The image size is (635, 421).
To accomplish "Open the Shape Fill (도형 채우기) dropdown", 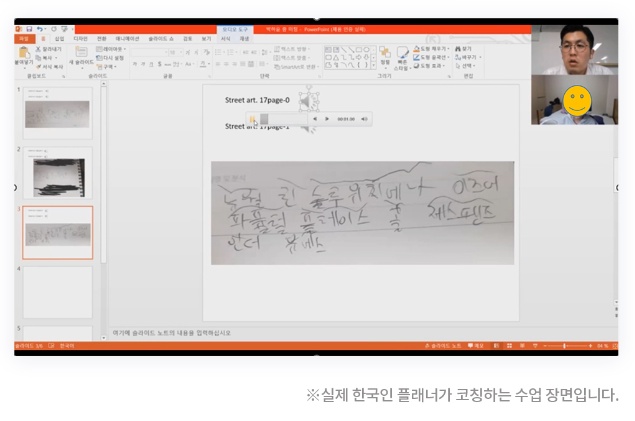I will pos(432,49).
